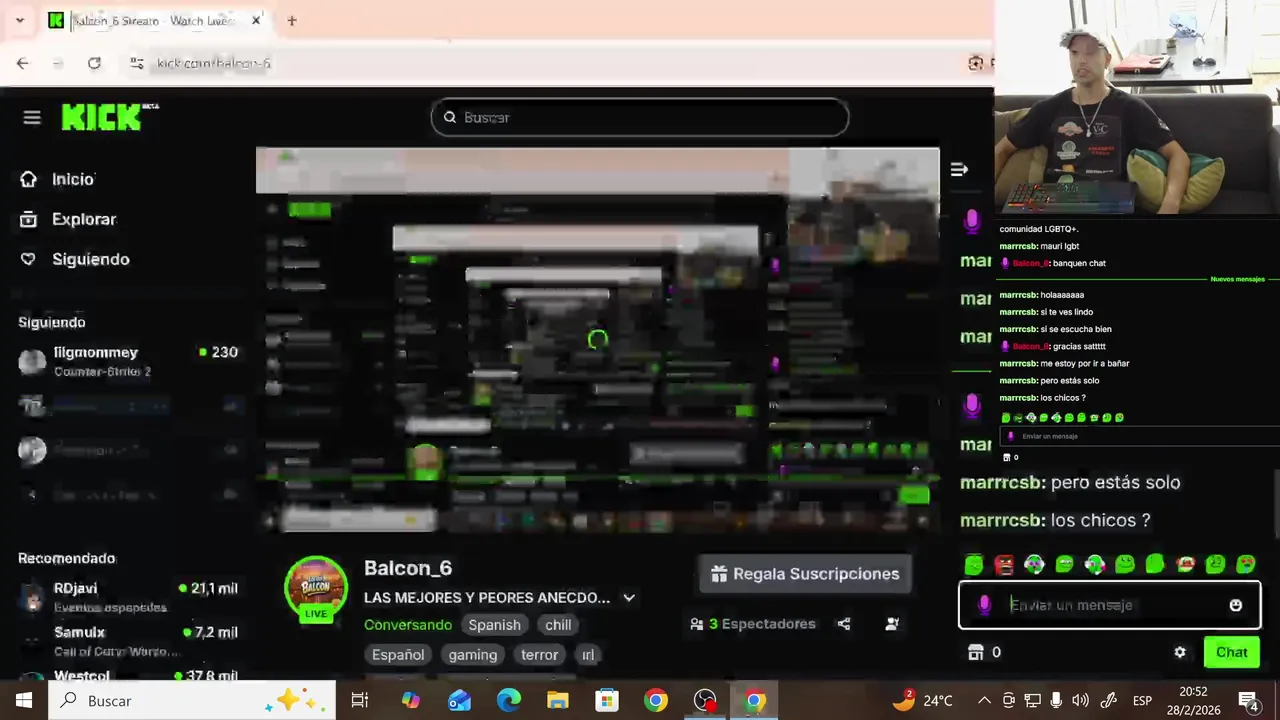Expand the stream title chevron

pyautogui.click(x=629, y=598)
